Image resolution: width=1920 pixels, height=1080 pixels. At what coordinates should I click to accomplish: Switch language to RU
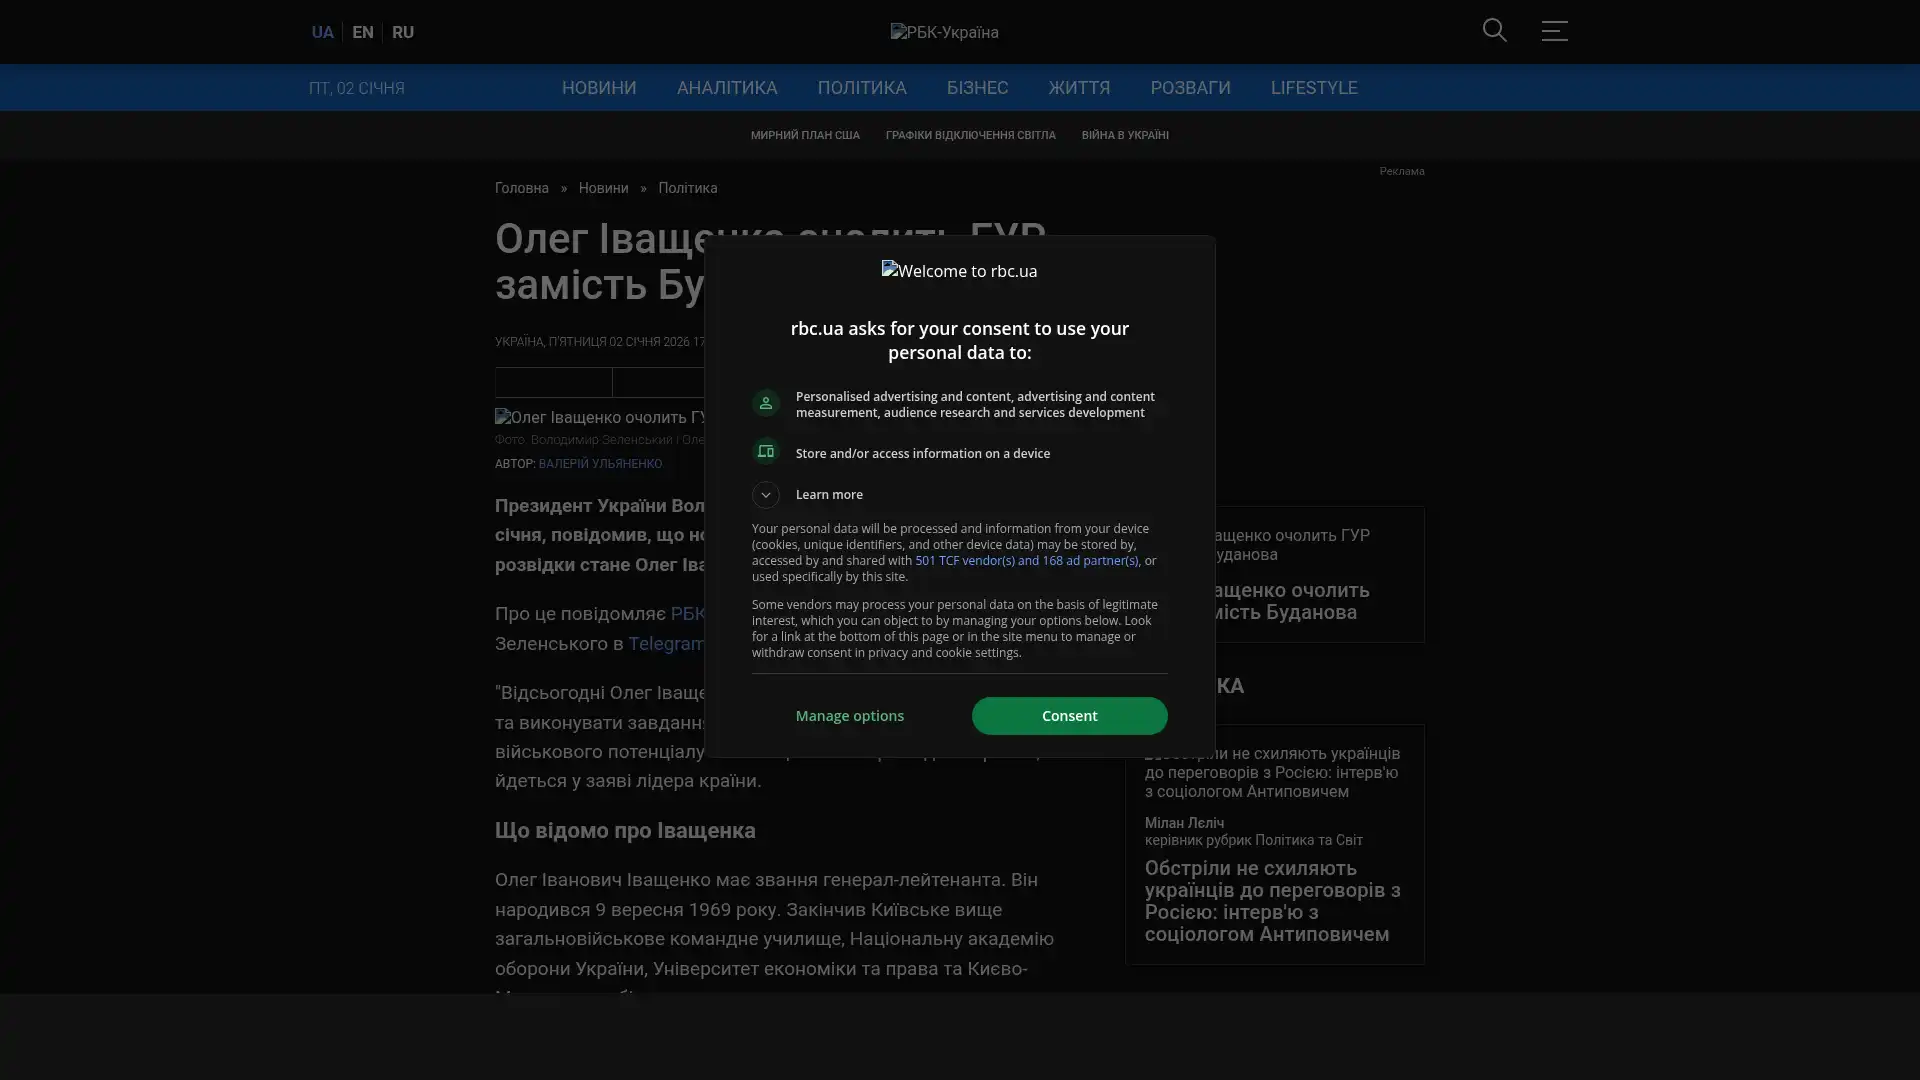click(402, 32)
